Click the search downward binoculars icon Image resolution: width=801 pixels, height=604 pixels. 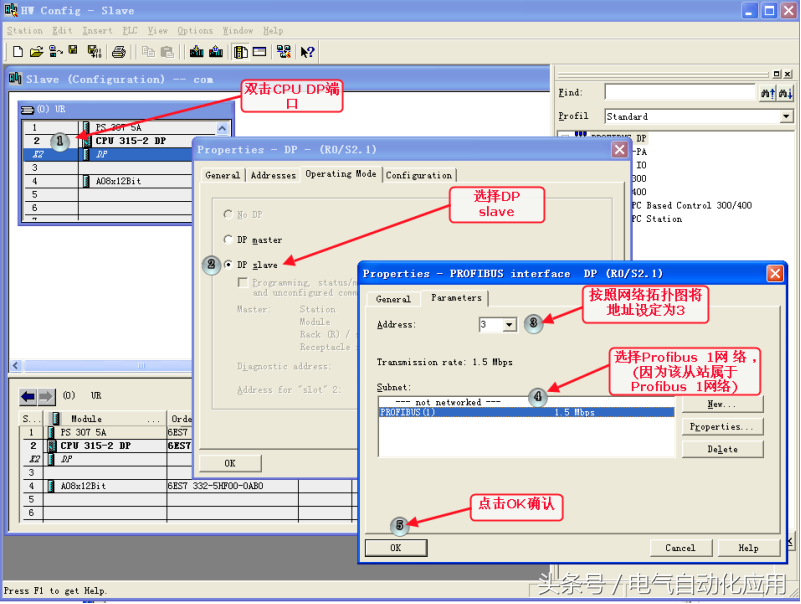click(786, 93)
